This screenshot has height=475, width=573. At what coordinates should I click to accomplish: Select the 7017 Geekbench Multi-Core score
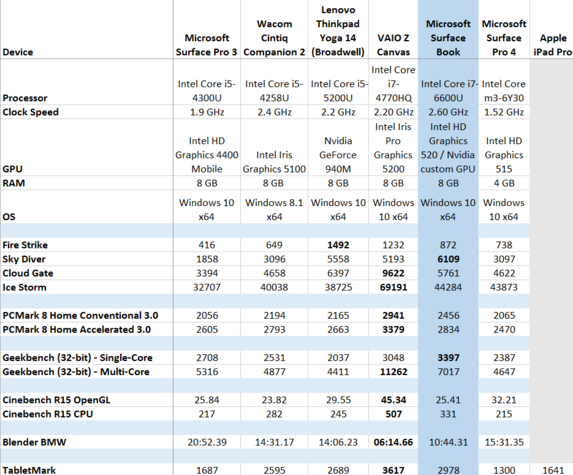448,372
